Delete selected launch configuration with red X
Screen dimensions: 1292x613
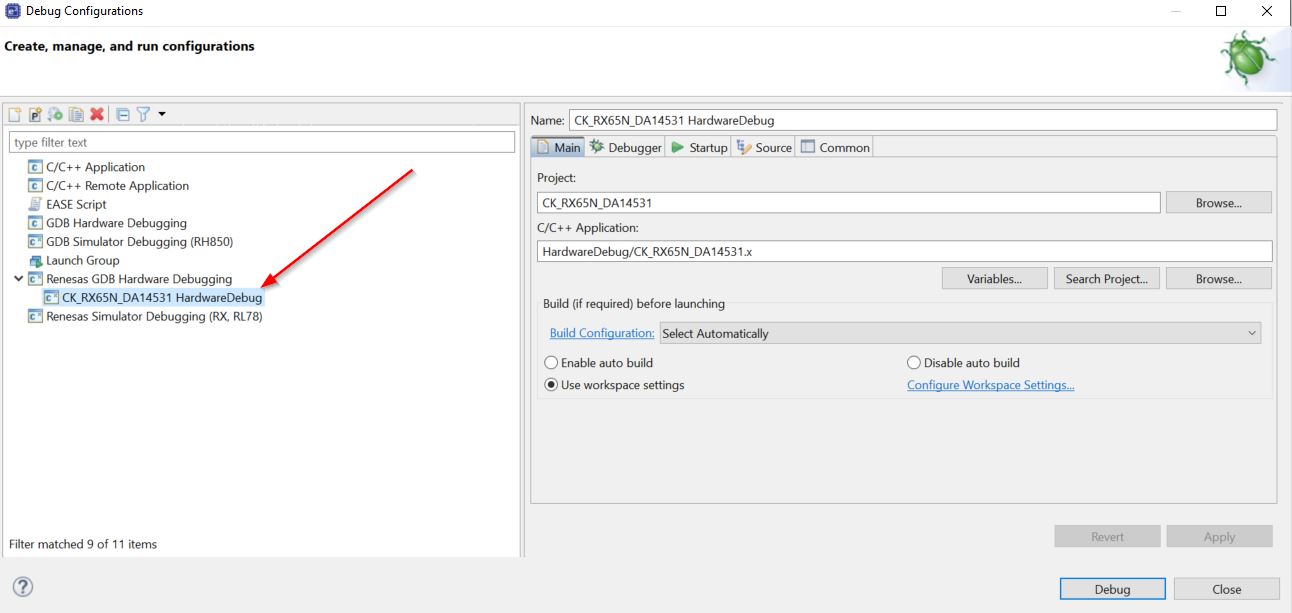click(x=97, y=114)
